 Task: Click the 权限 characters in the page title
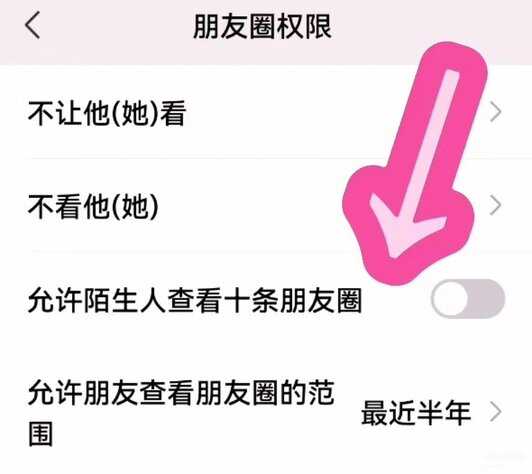click(304, 26)
